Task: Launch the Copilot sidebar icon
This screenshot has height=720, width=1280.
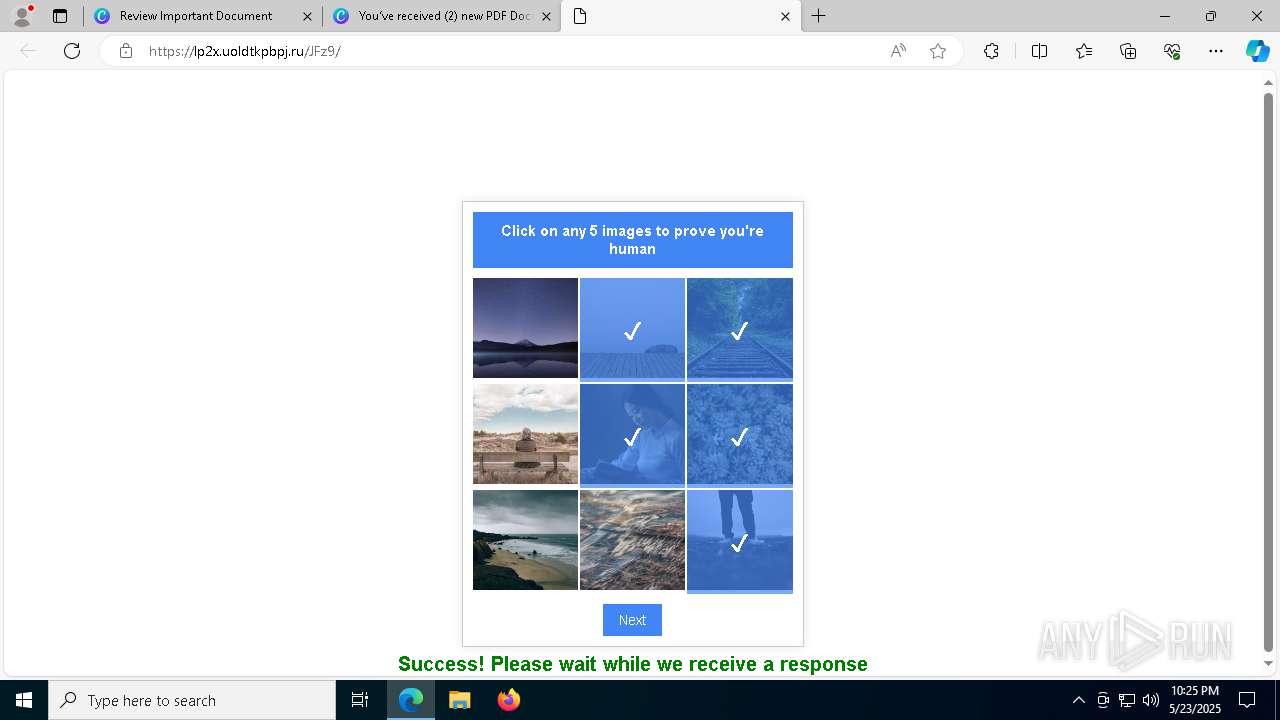Action: [x=1257, y=51]
